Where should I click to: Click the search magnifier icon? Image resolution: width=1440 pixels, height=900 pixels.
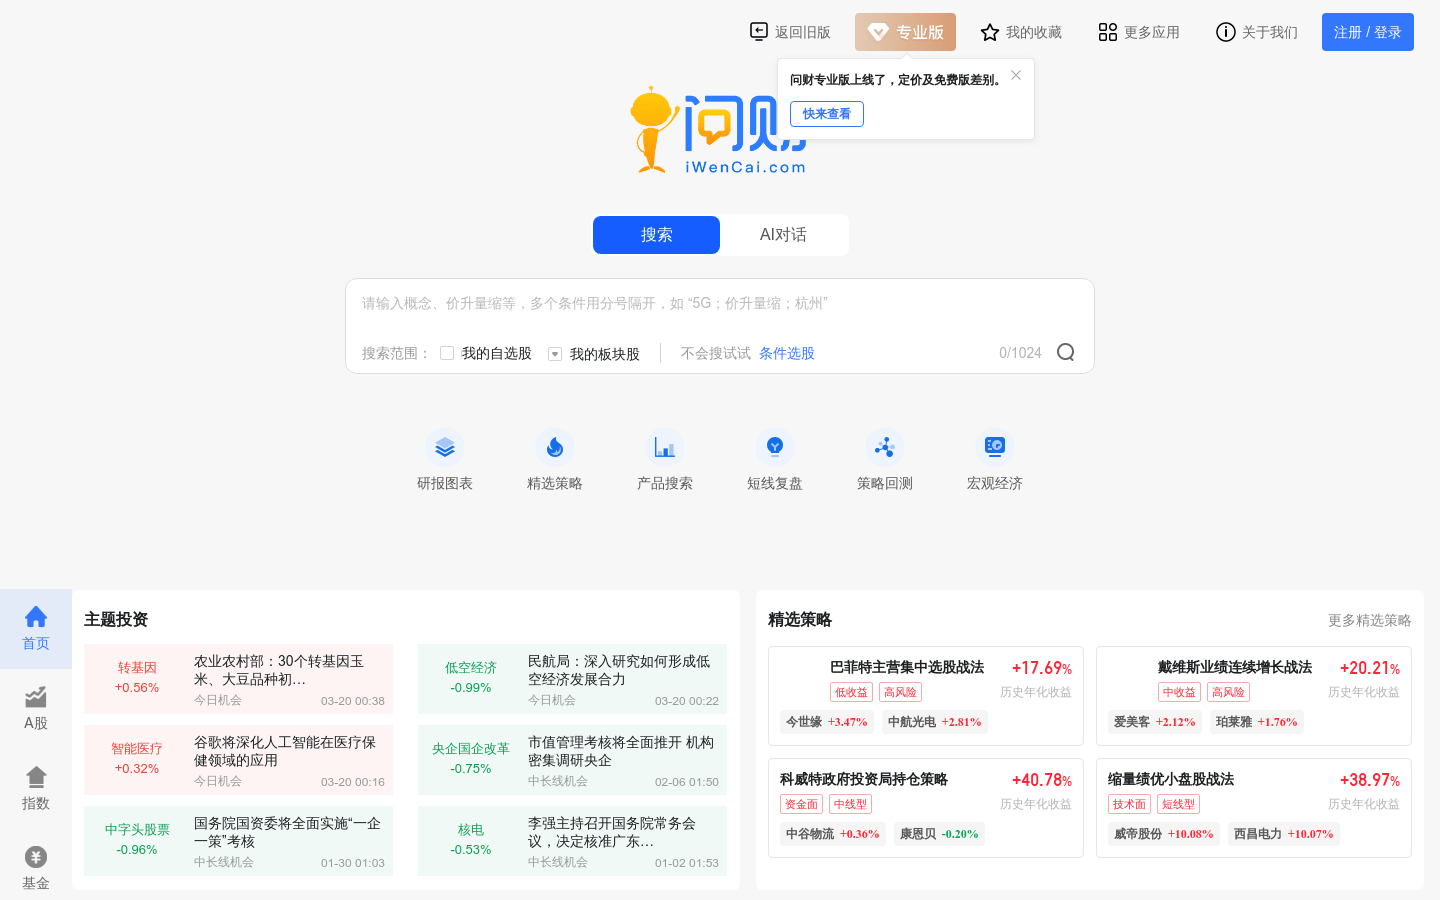point(1065,352)
